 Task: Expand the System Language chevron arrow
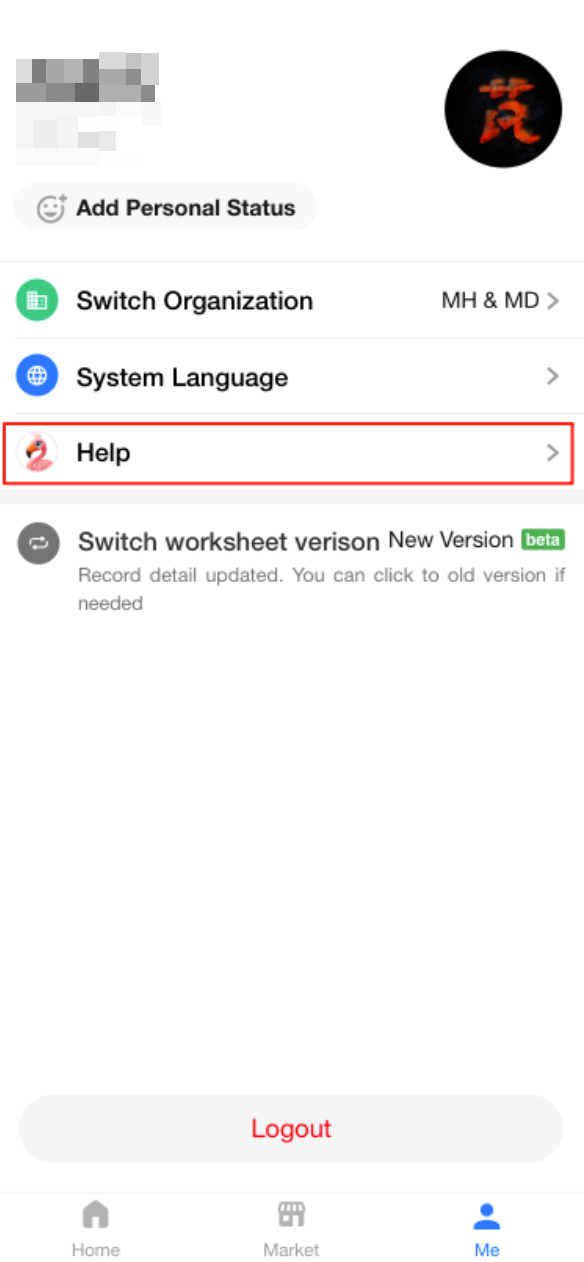tap(553, 377)
